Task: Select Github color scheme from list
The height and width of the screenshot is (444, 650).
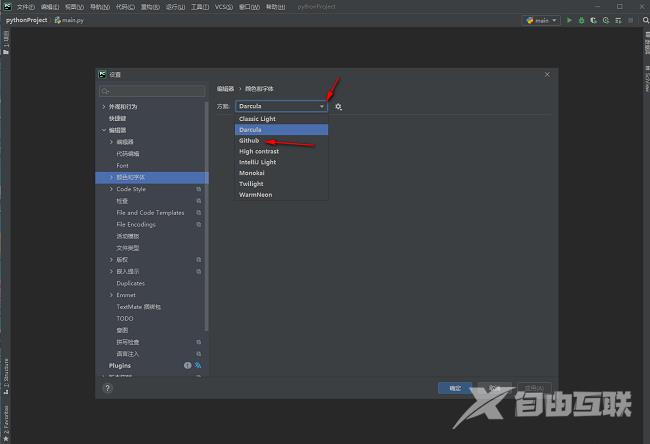Action: tap(249, 140)
